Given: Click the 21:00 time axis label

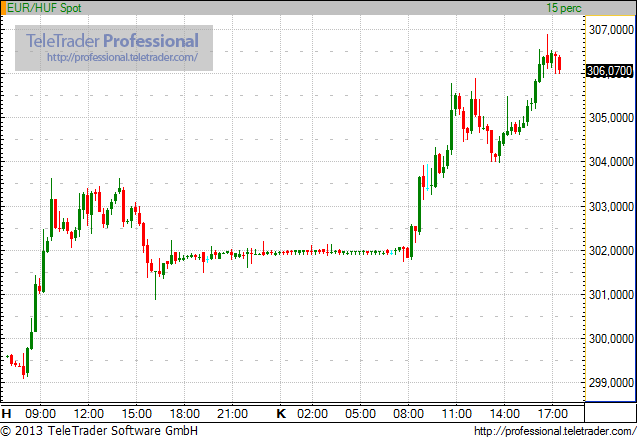Looking at the screenshot, I should 232,414.
